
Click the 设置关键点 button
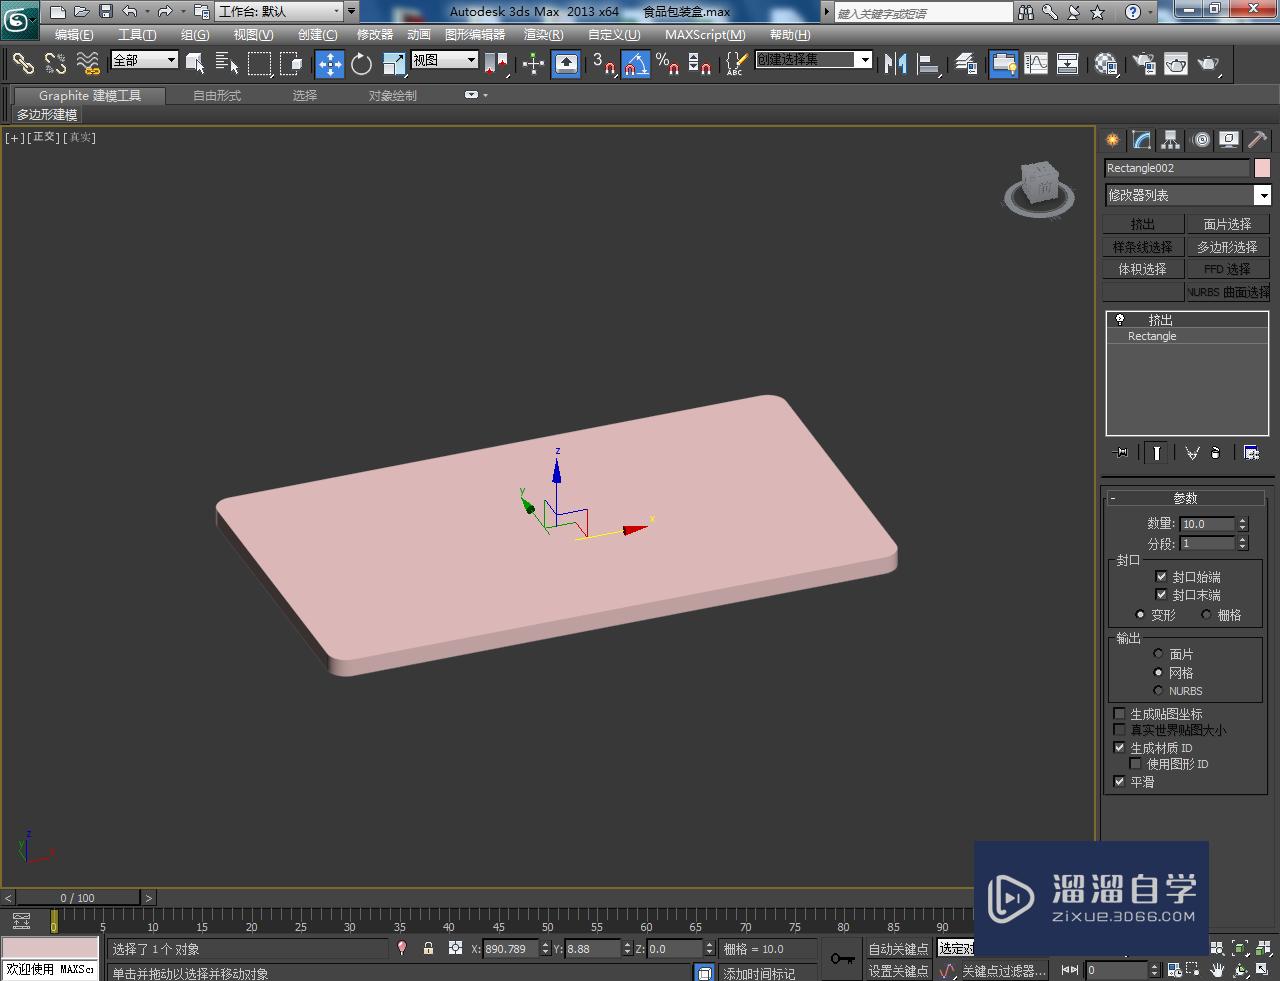[x=898, y=971]
